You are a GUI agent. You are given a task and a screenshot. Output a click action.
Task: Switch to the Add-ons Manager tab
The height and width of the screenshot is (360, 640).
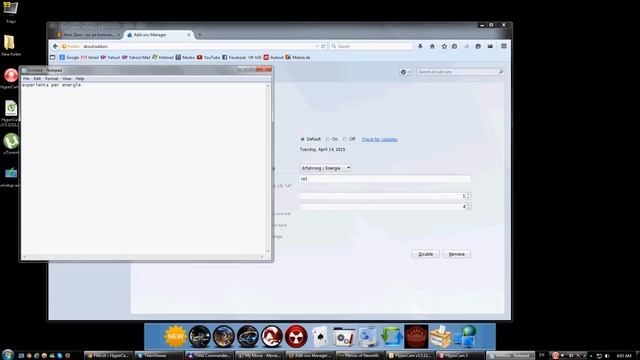click(x=159, y=35)
